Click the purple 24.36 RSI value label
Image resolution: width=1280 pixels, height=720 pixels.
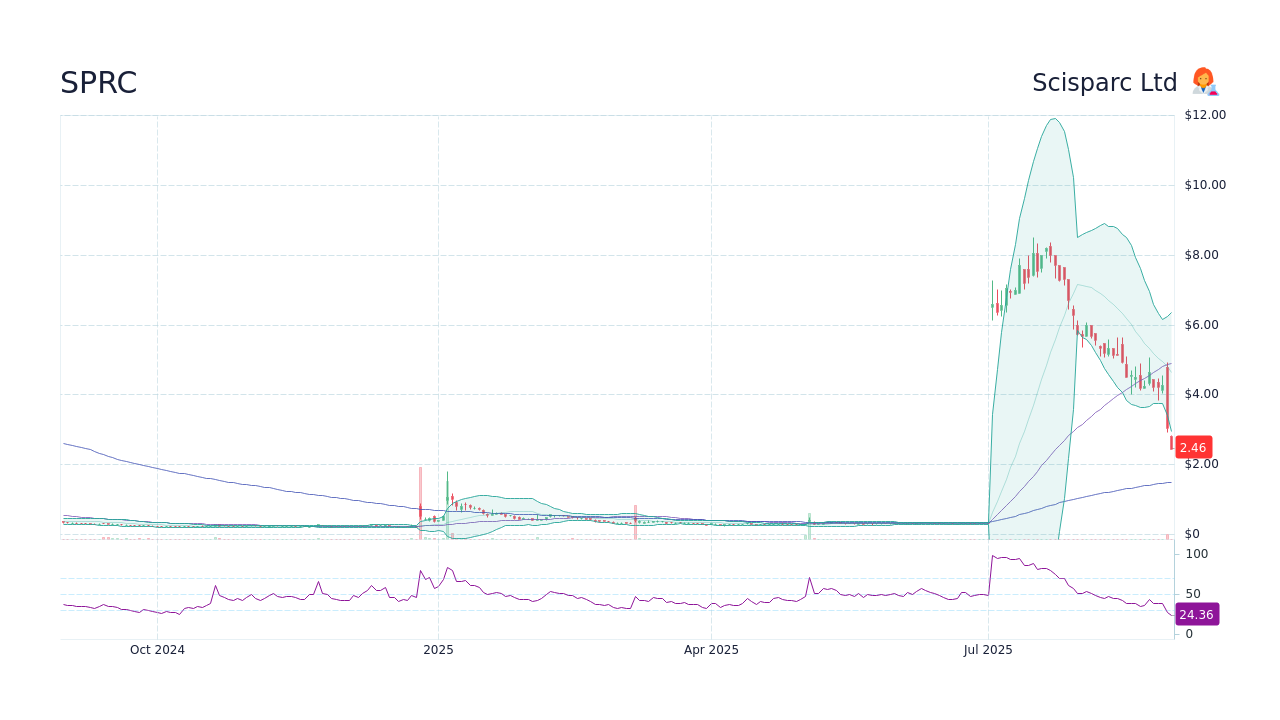tap(1196, 614)
